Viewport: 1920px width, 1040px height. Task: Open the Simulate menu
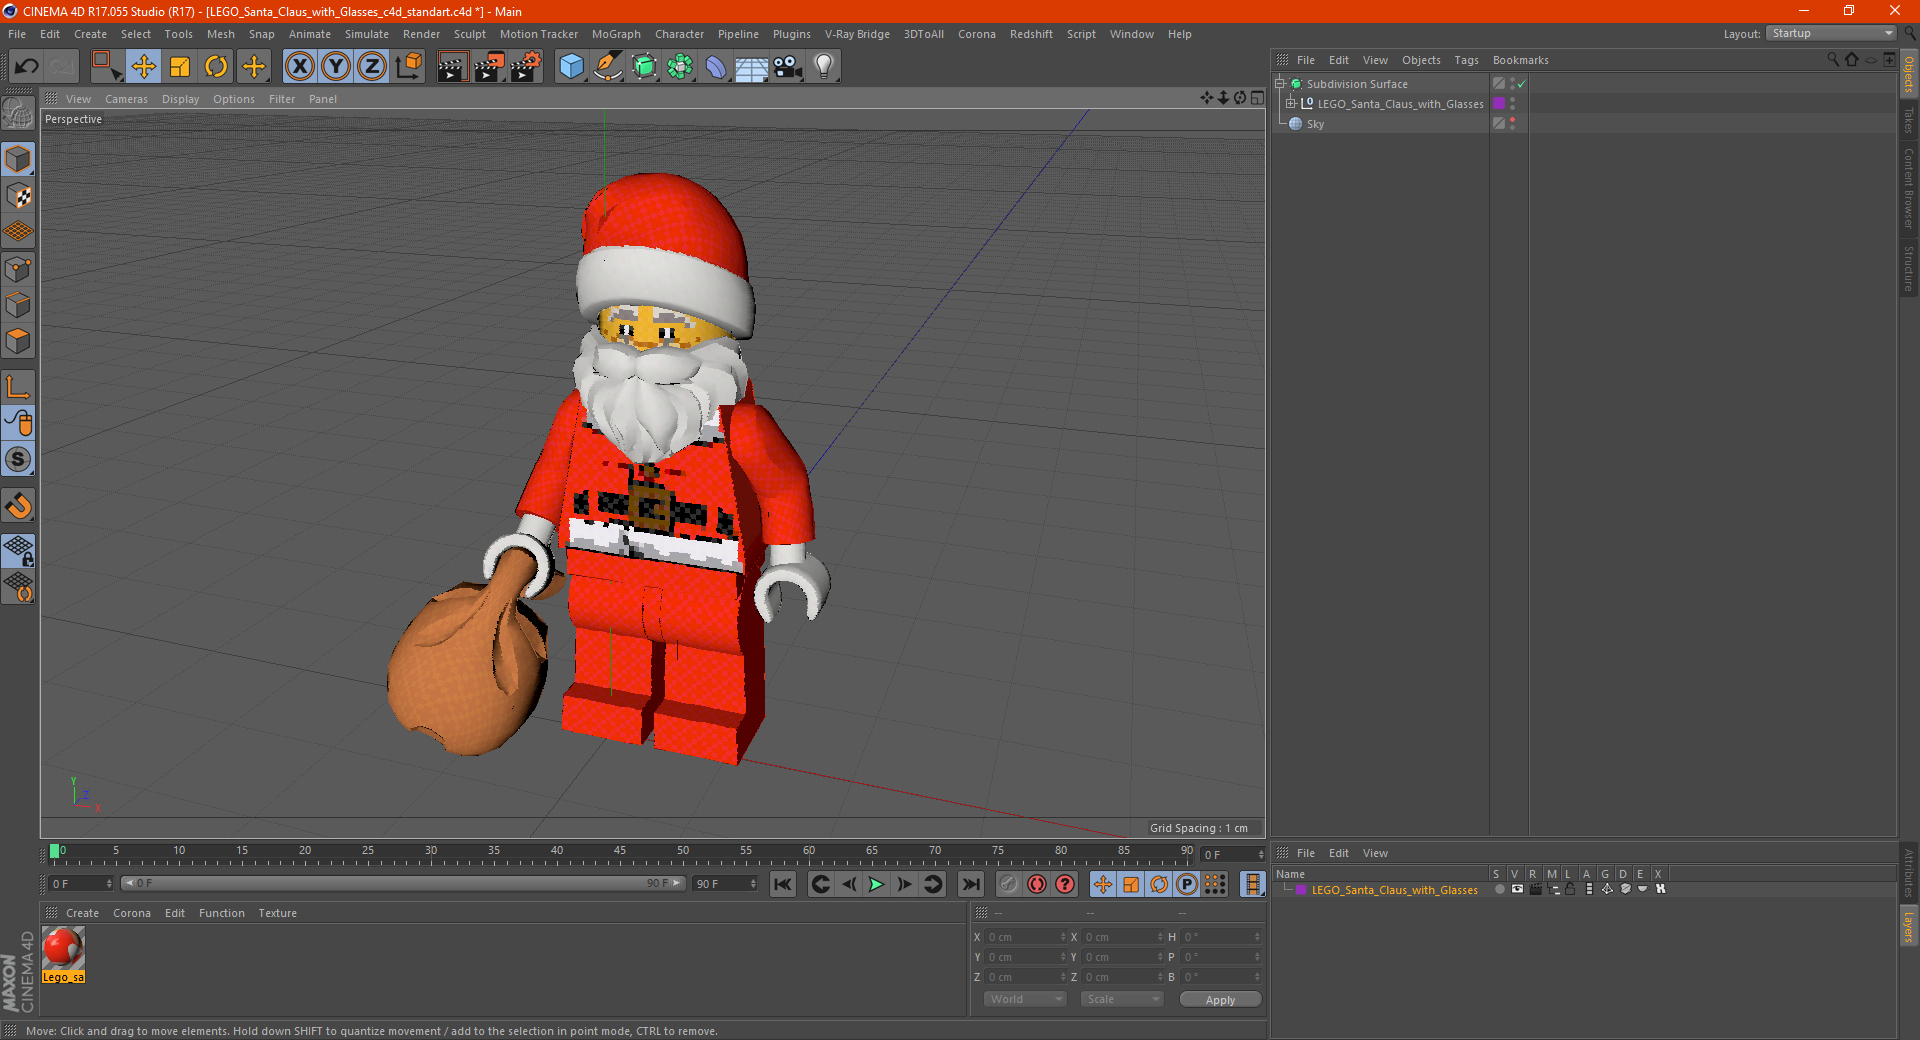click(367, 34)
